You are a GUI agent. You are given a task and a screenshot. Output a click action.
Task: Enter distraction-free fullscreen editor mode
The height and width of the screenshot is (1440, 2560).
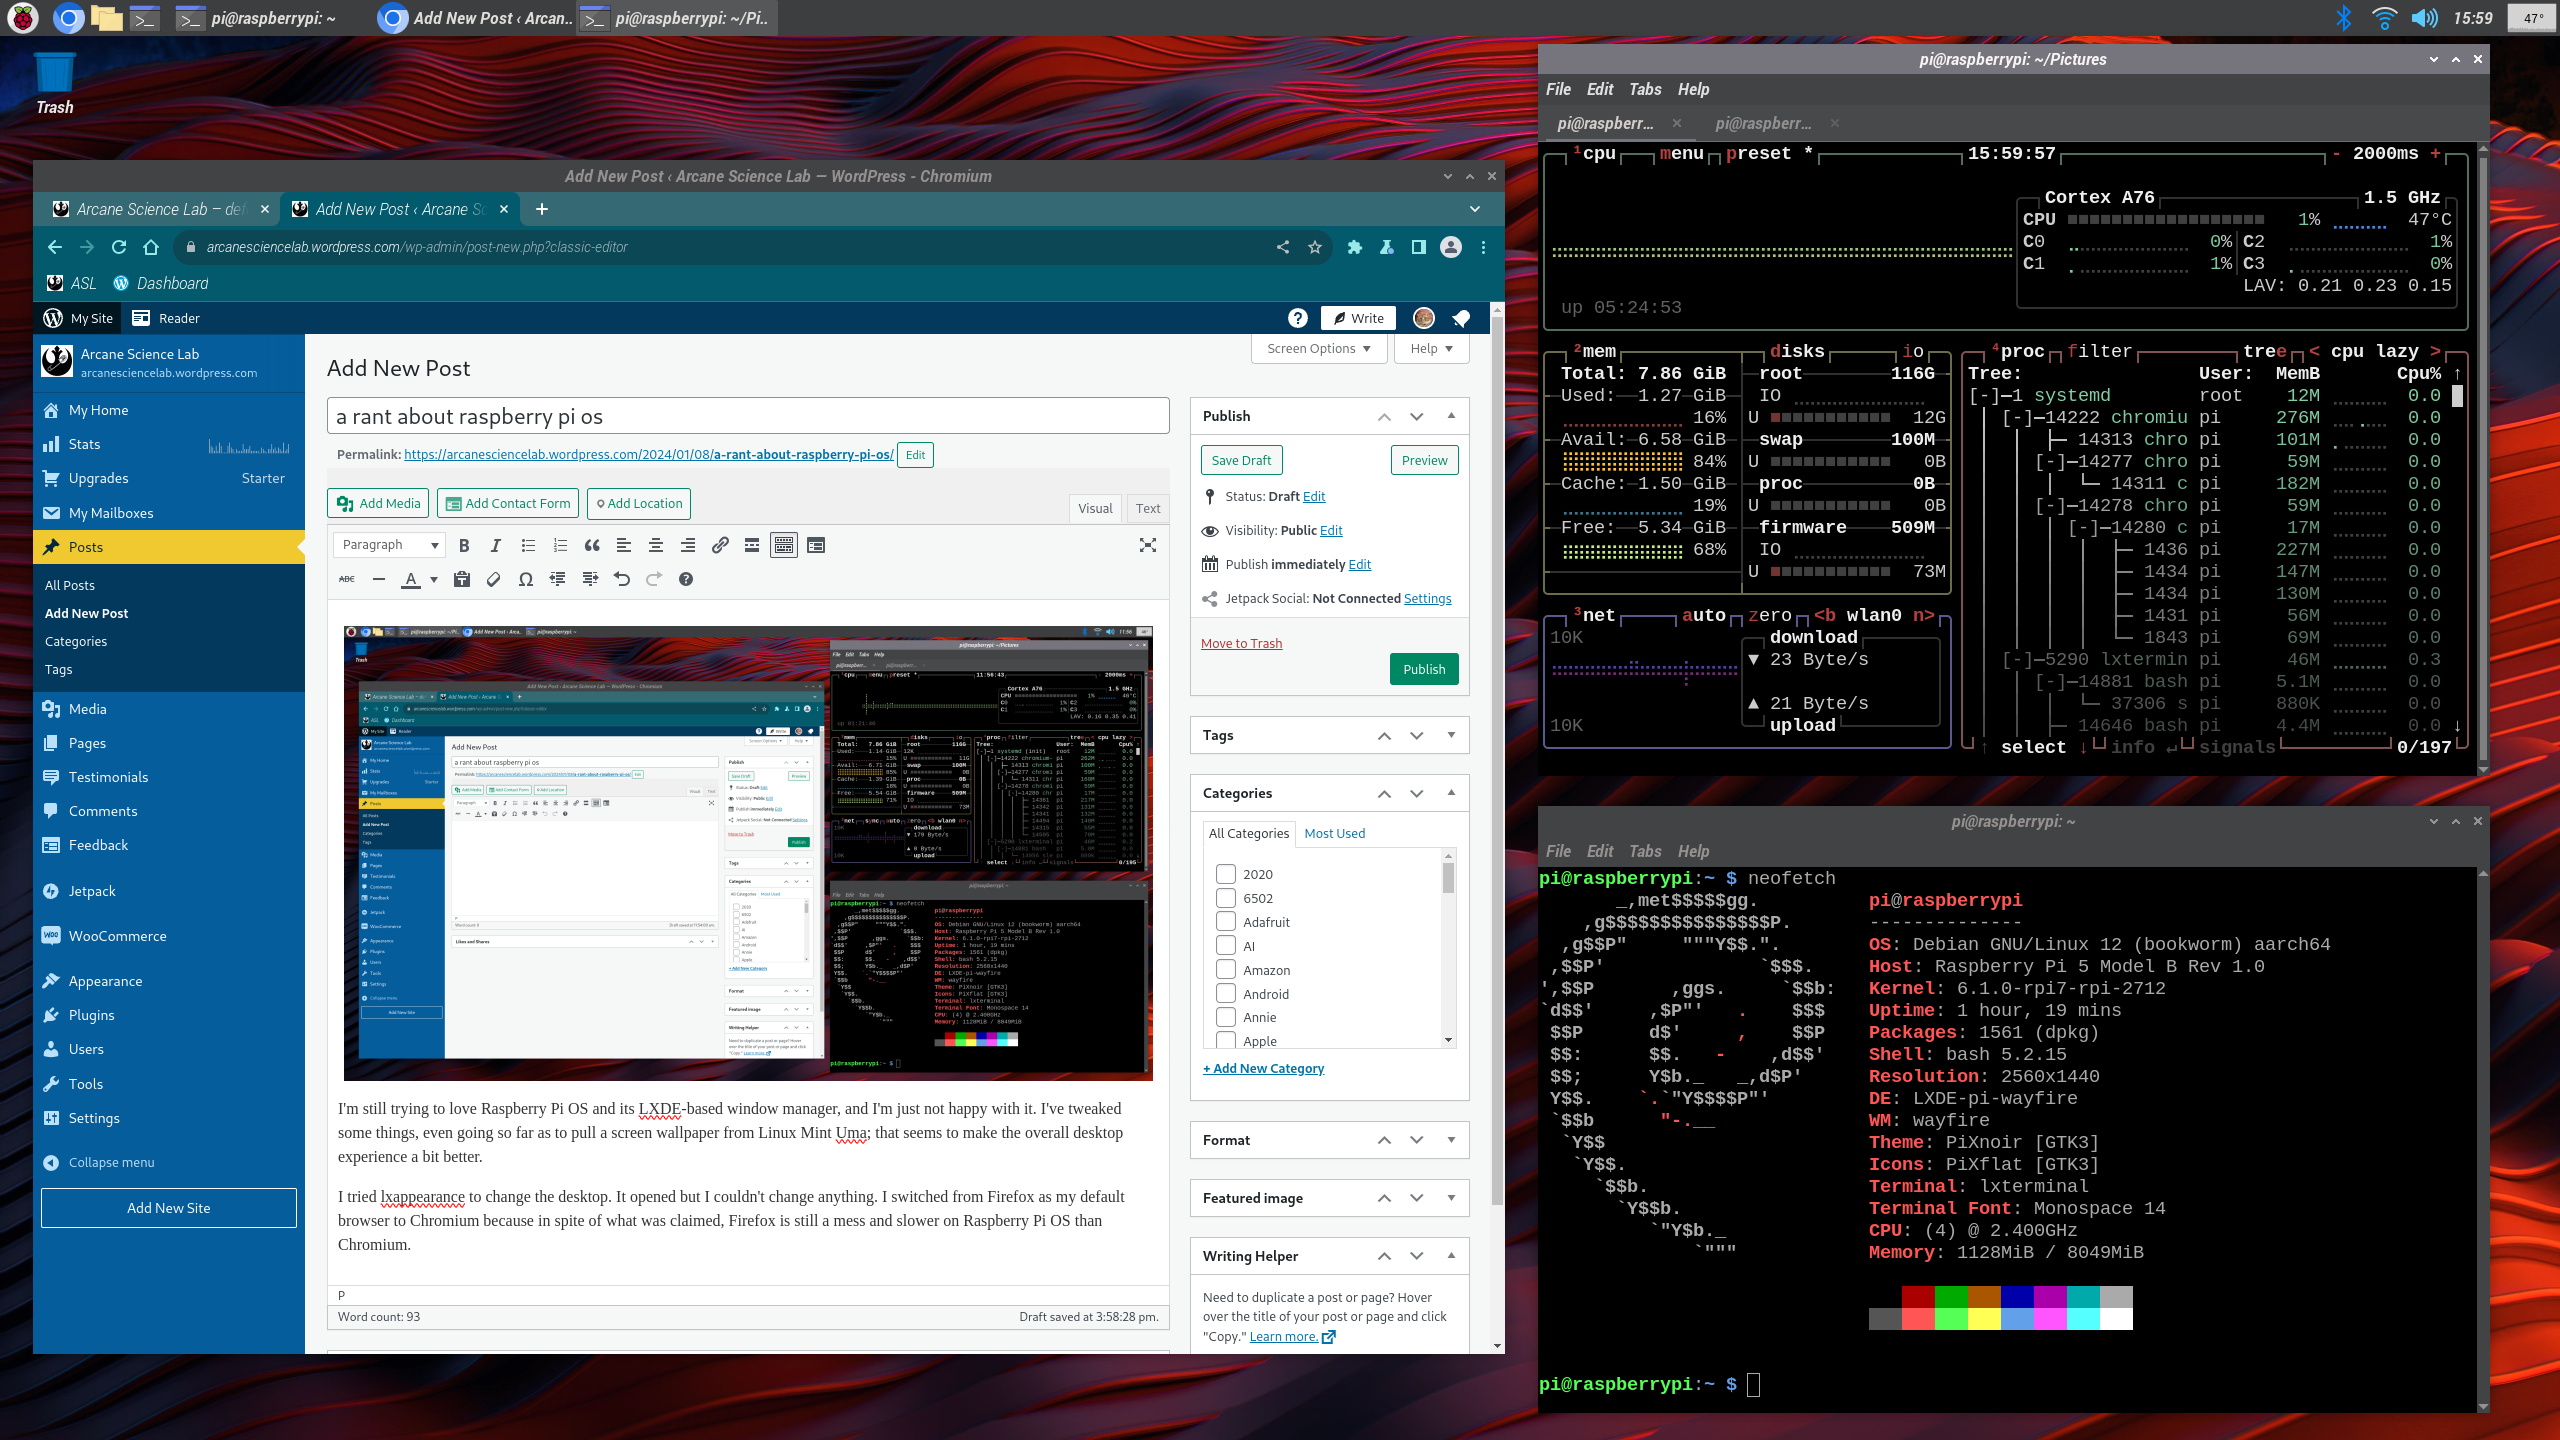coord(1148,545)
